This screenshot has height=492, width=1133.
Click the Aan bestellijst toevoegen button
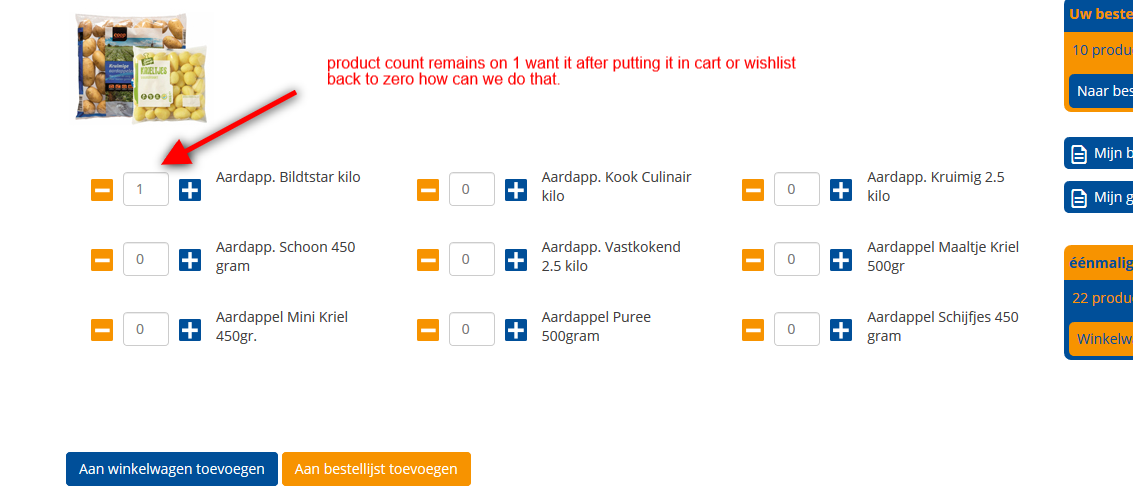(x=376, y=469)
